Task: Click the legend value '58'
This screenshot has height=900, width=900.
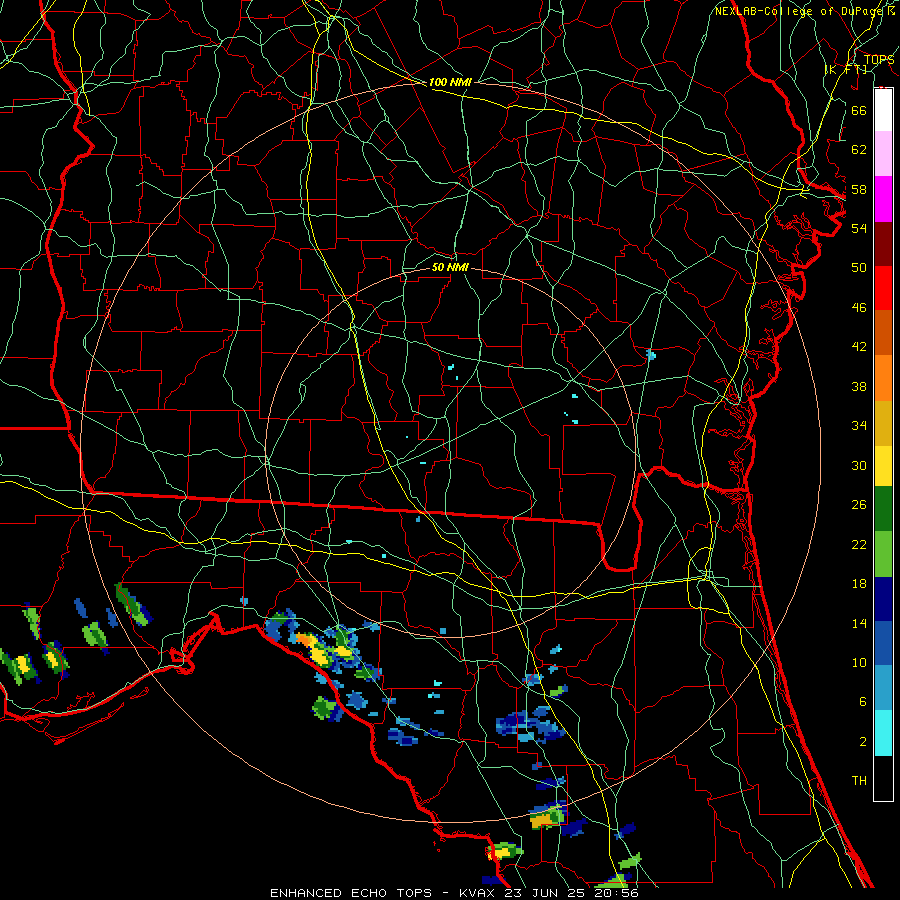Action: click(x=859, y=189)
